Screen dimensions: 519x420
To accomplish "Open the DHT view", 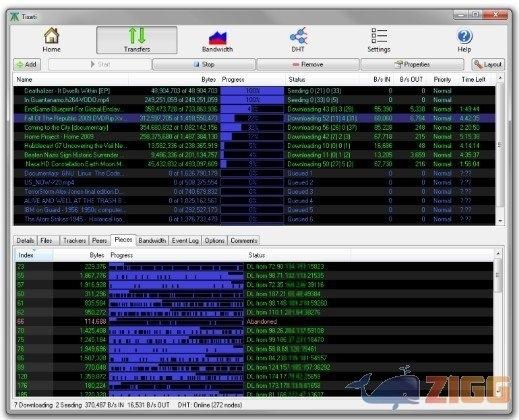I will (298, 40).
